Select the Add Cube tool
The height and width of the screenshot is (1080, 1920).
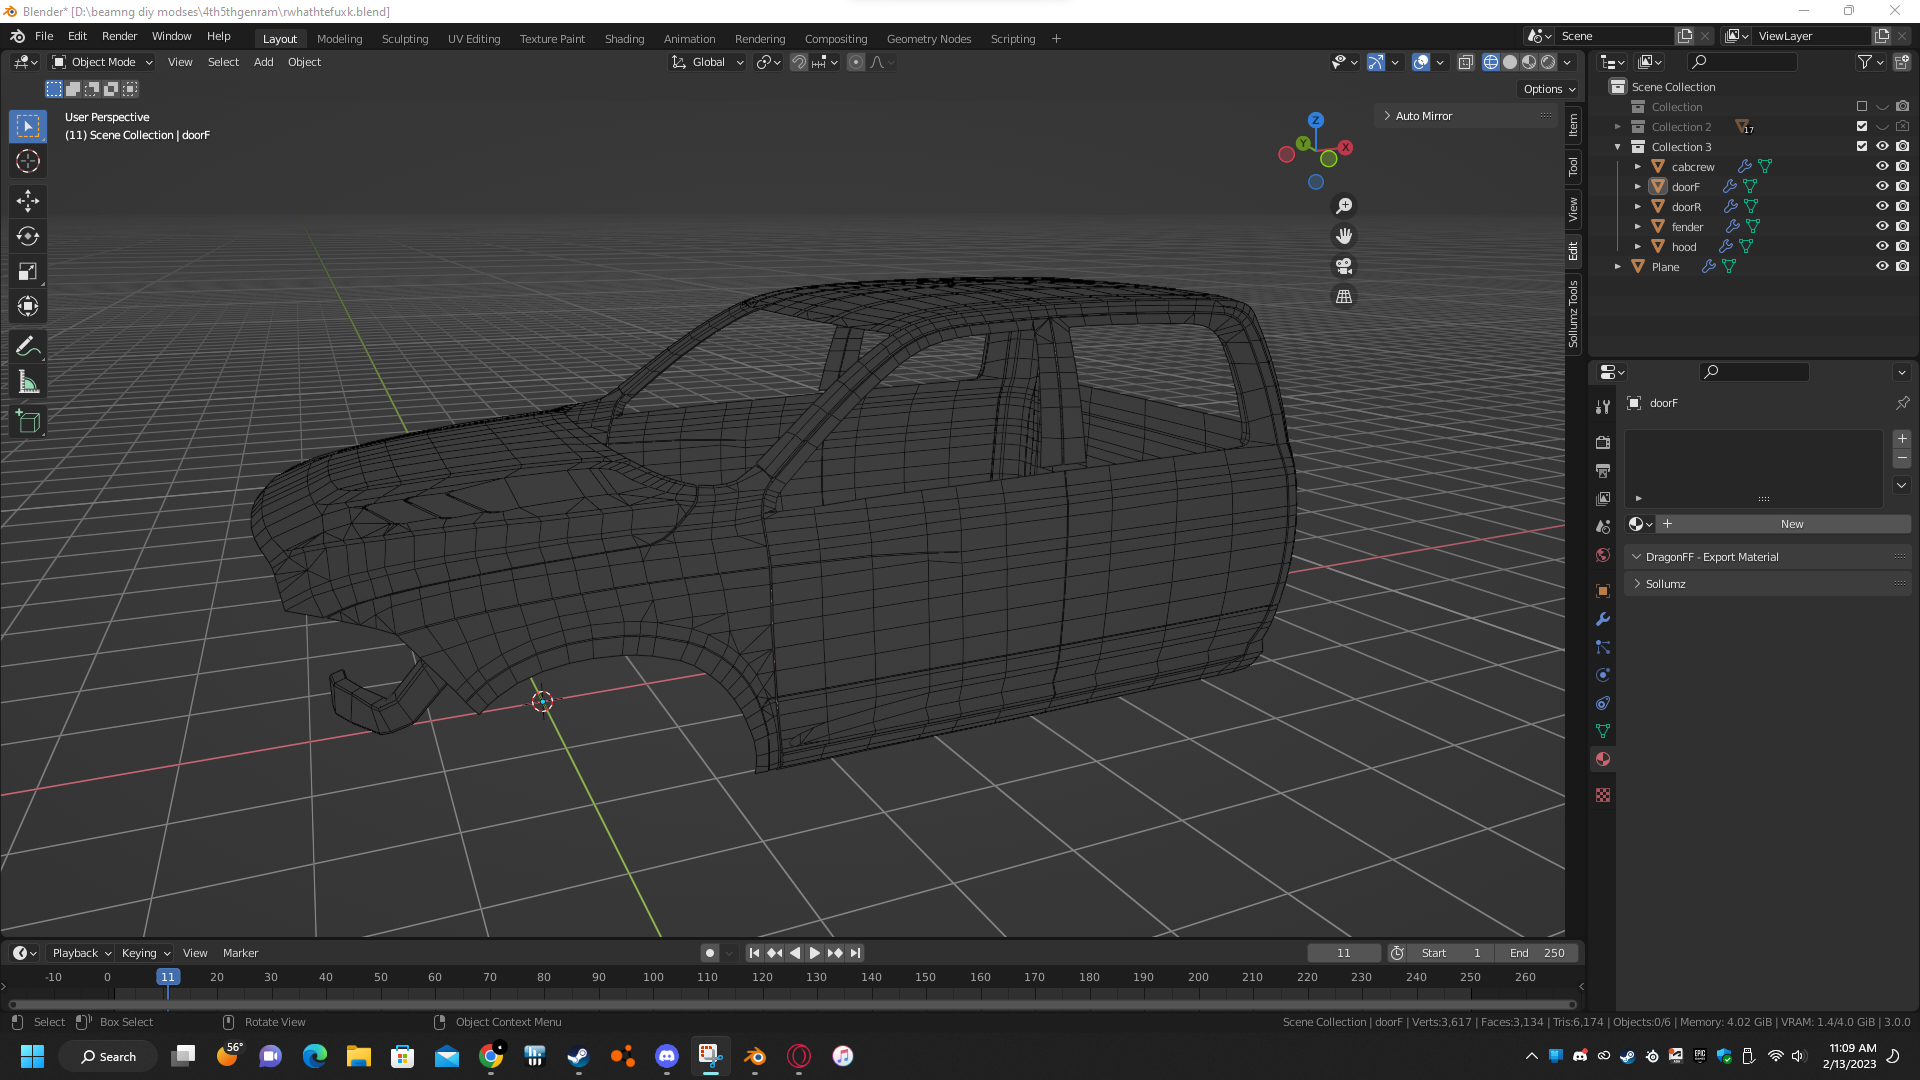tap(28, 421)
